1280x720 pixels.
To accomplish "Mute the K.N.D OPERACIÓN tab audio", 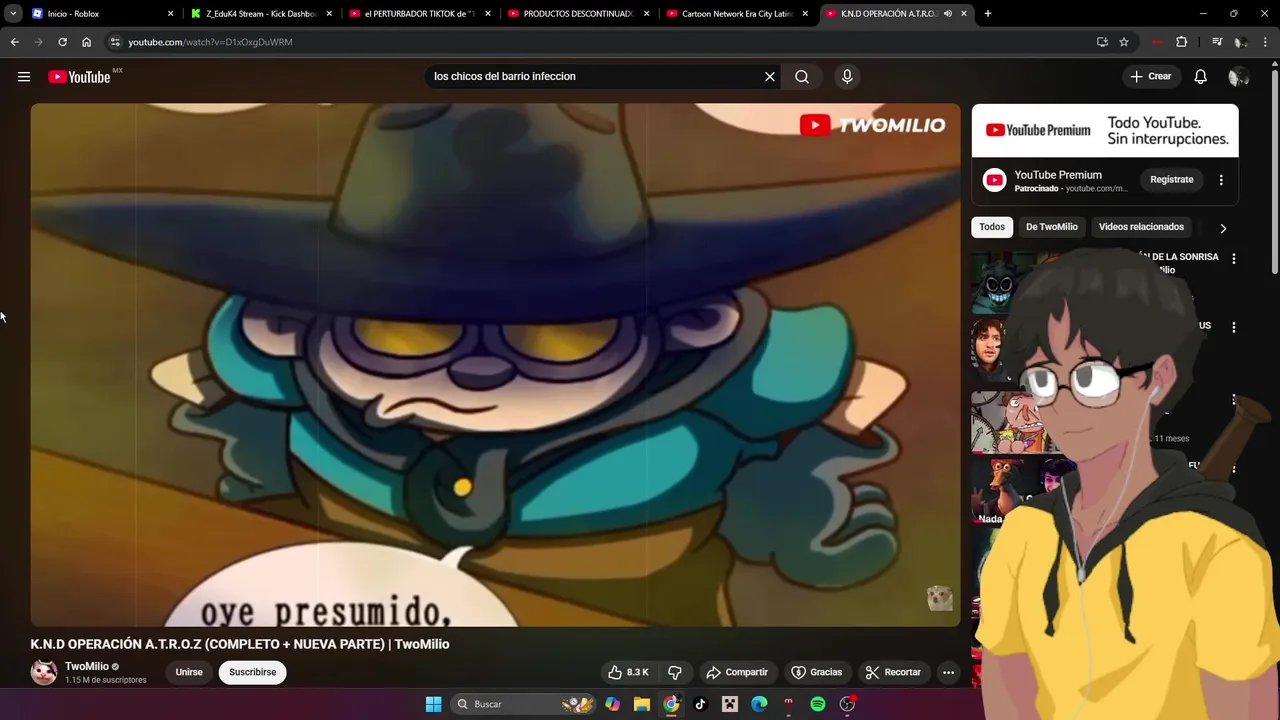I will [947, 14].
